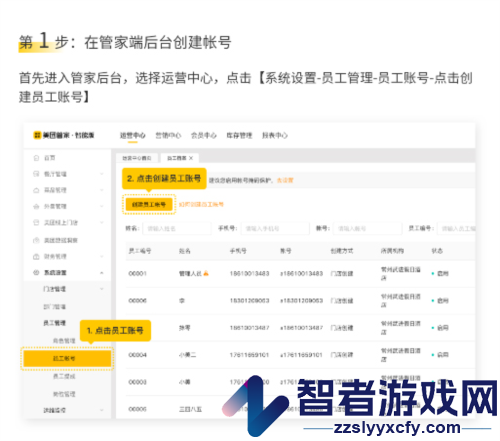Switch to the 营销中心 top tab
Image resolution: width=500 pixels, height=441 pixels.
pos(168,135)
